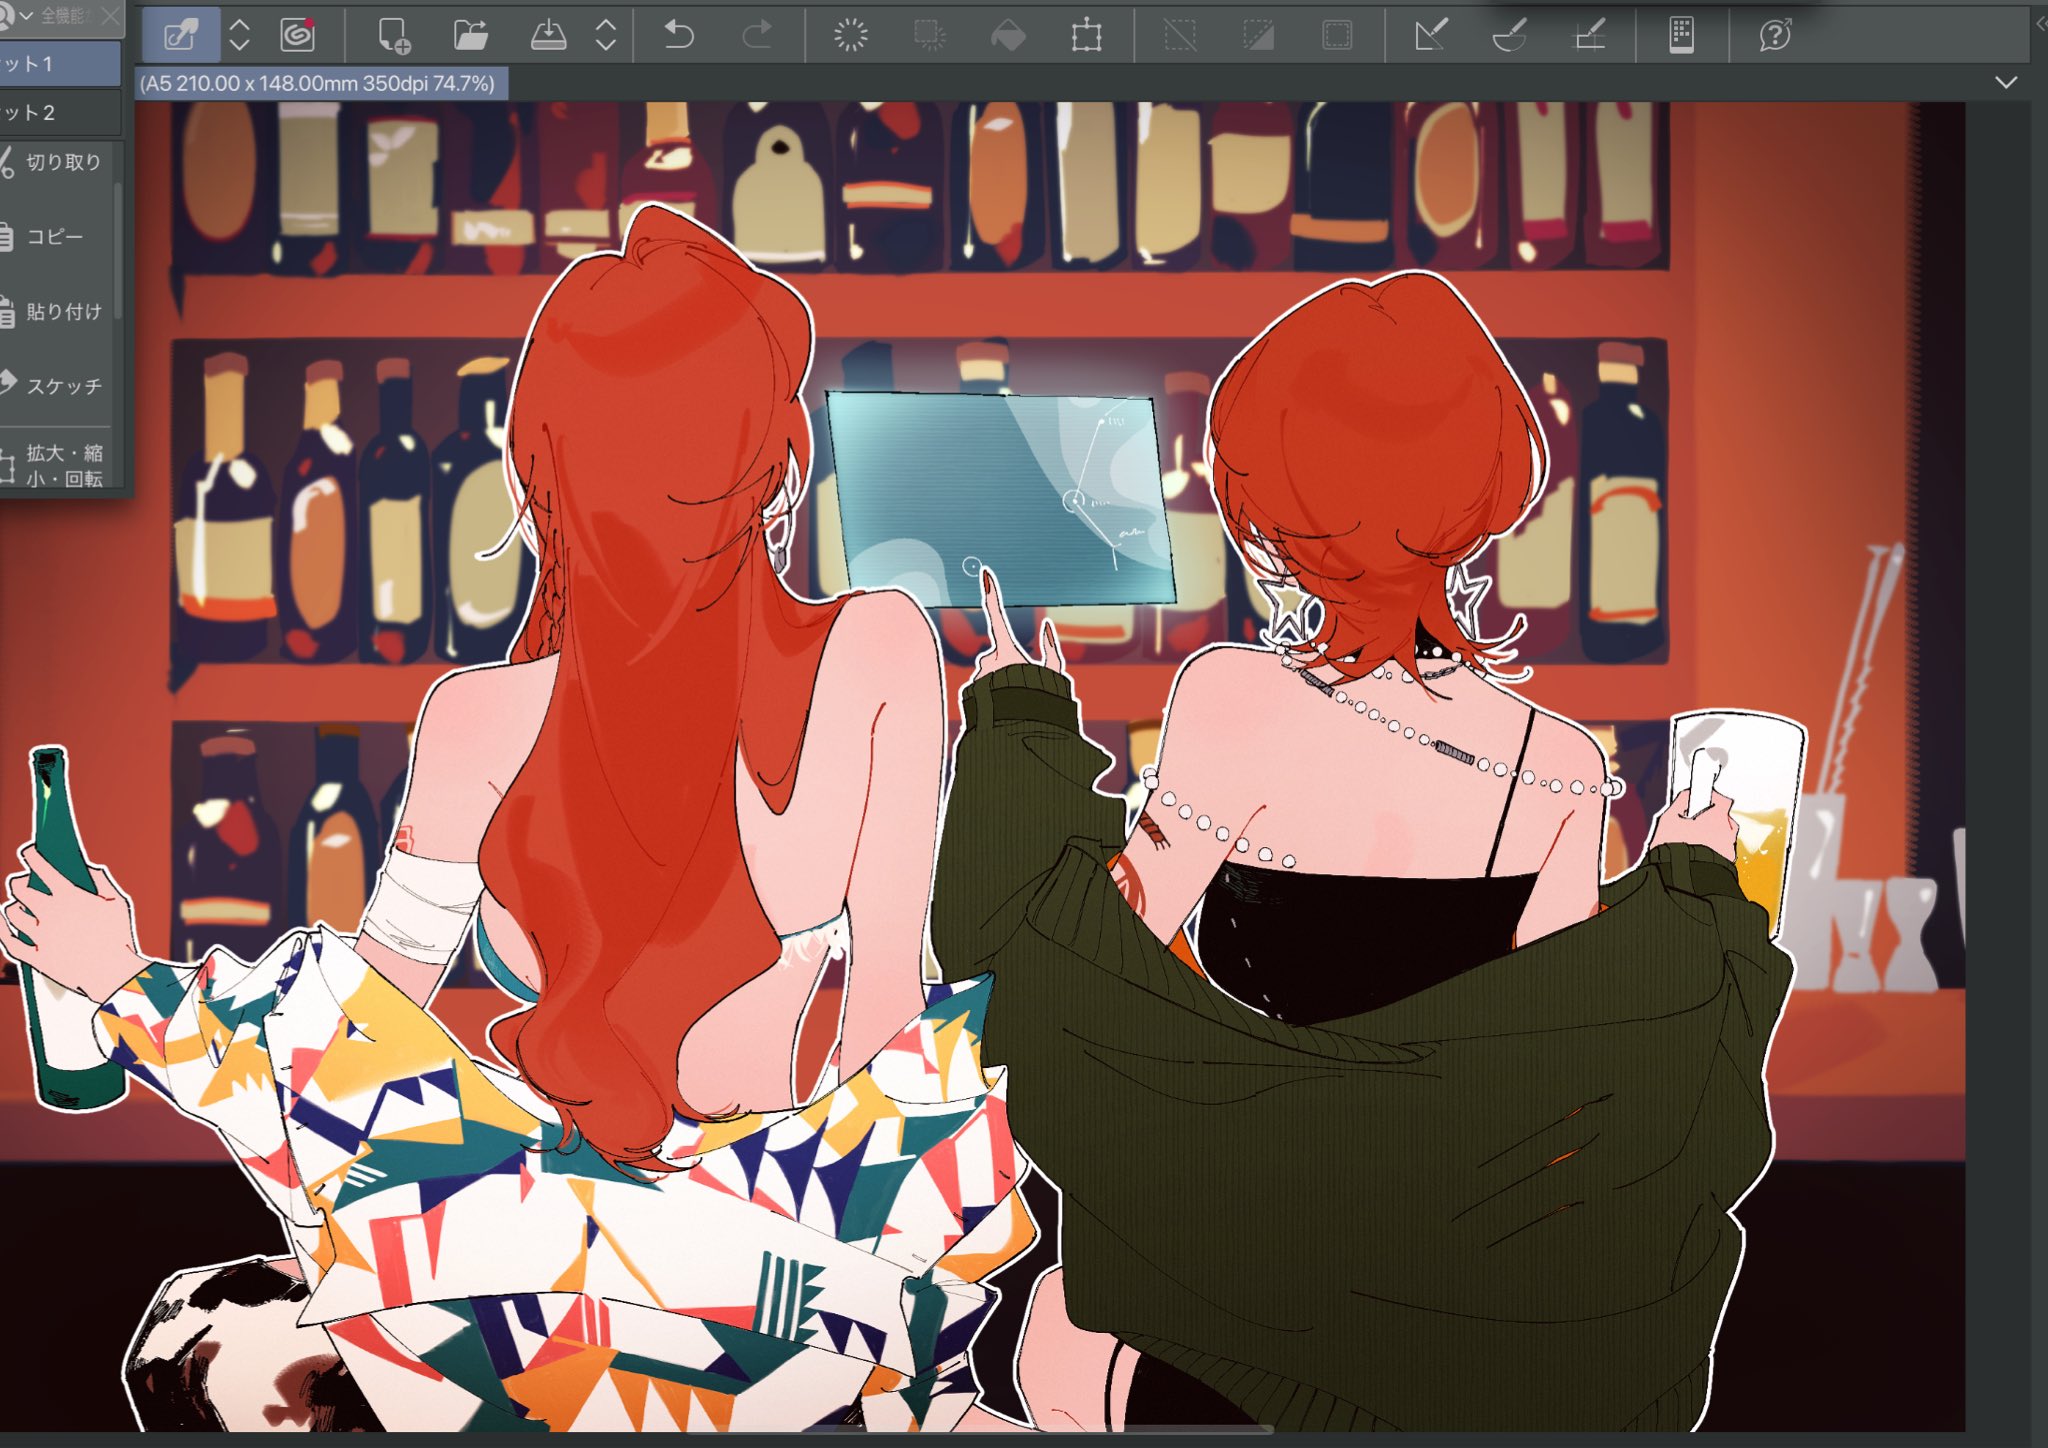Toggle Snap to Ruler icon
The height and width of the screenshot is (1448, 2048).
click(1431, 36)
